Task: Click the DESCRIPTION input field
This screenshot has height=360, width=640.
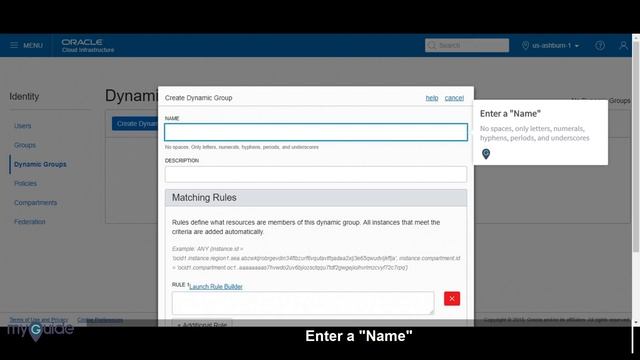Action: (x=316, y=174)
